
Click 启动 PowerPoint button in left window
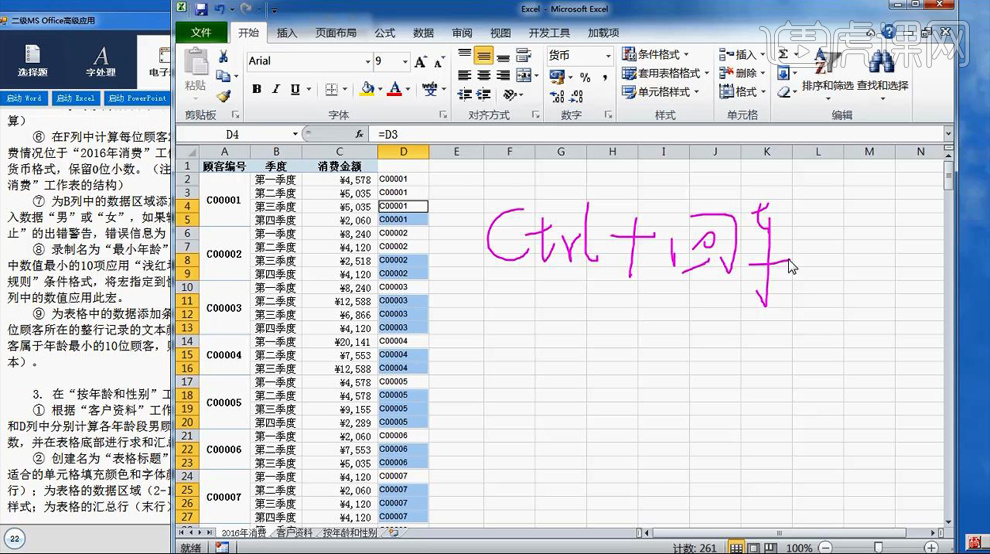click(136, 98)
